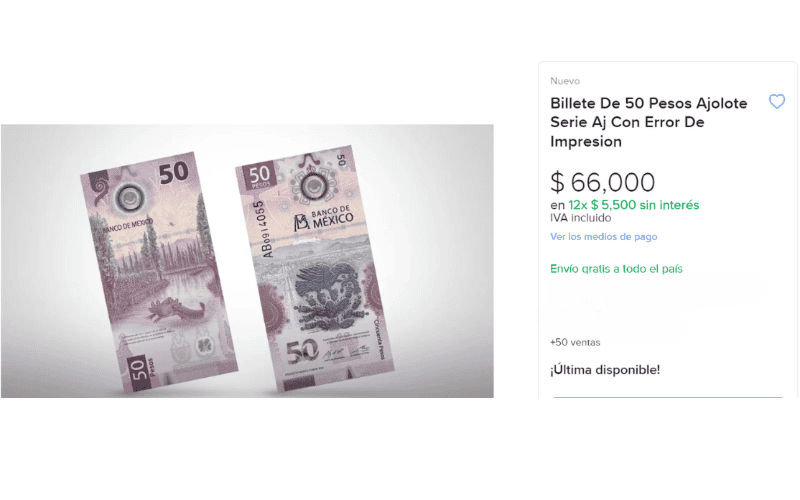This screenshot has height=500, width=800.
Task: Click the ¡Última disponible! stock notice
Action: point(605,370)
